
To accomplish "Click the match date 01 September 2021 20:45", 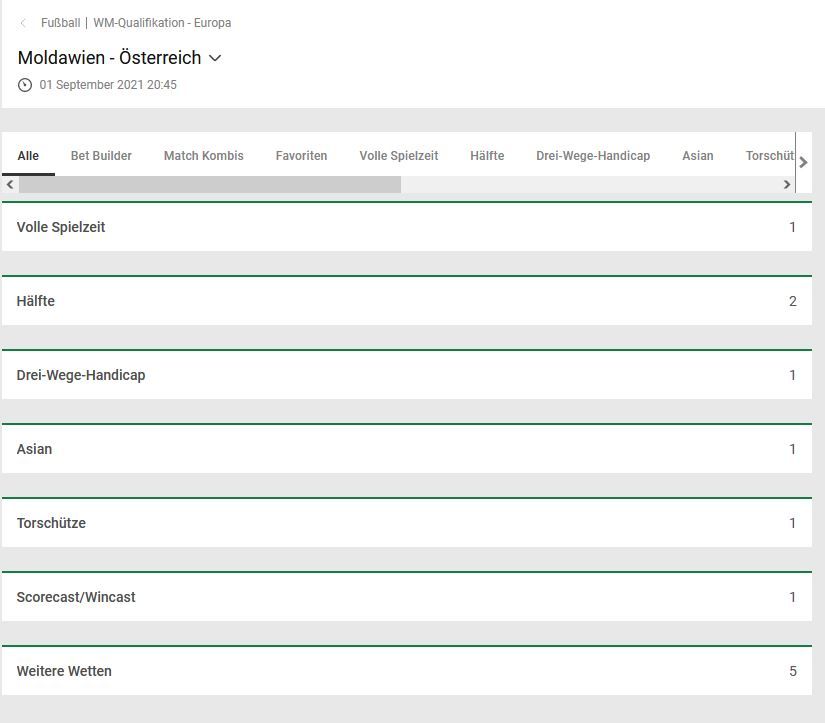I will [108, 85].
